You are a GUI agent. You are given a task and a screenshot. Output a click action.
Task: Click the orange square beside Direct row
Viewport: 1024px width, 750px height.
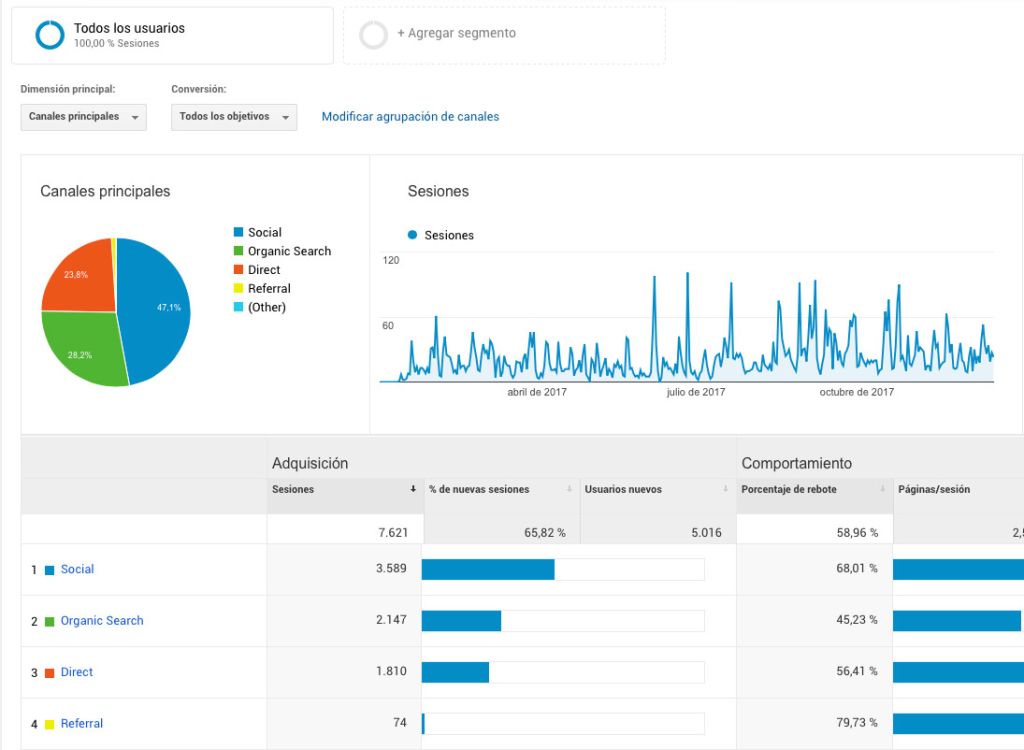click(x=49, y=673)
